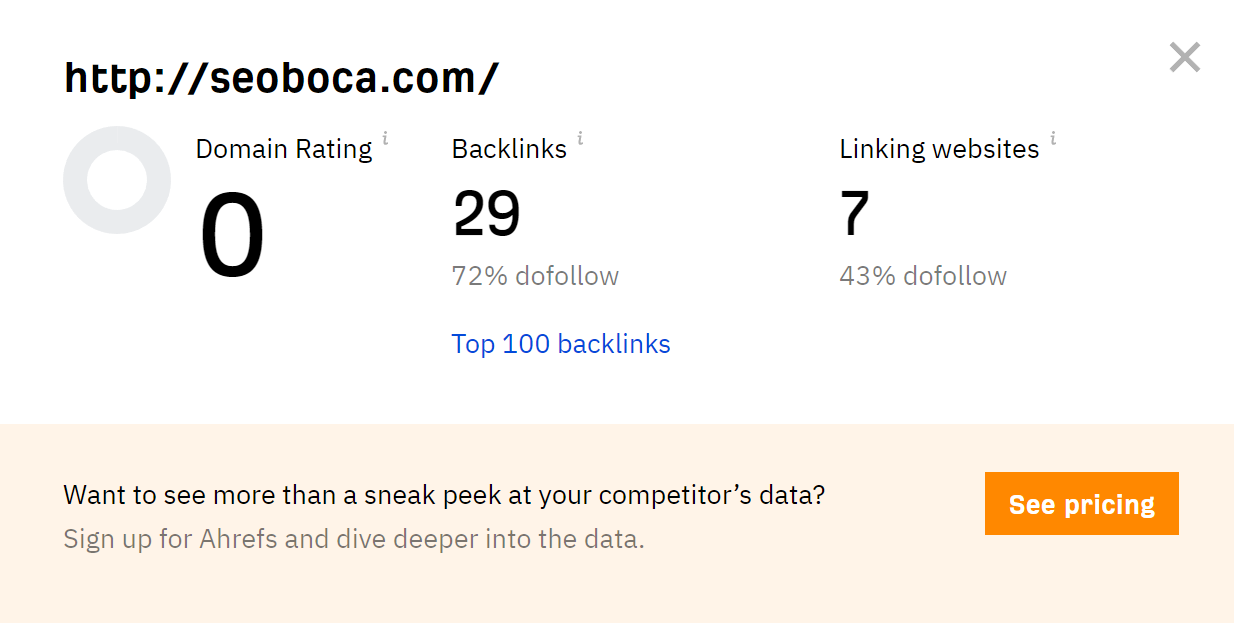Image resolution: width=1234 pixels, height=623 pixels.
Task: Click the Domain Rating label
Action: [284, 149]
